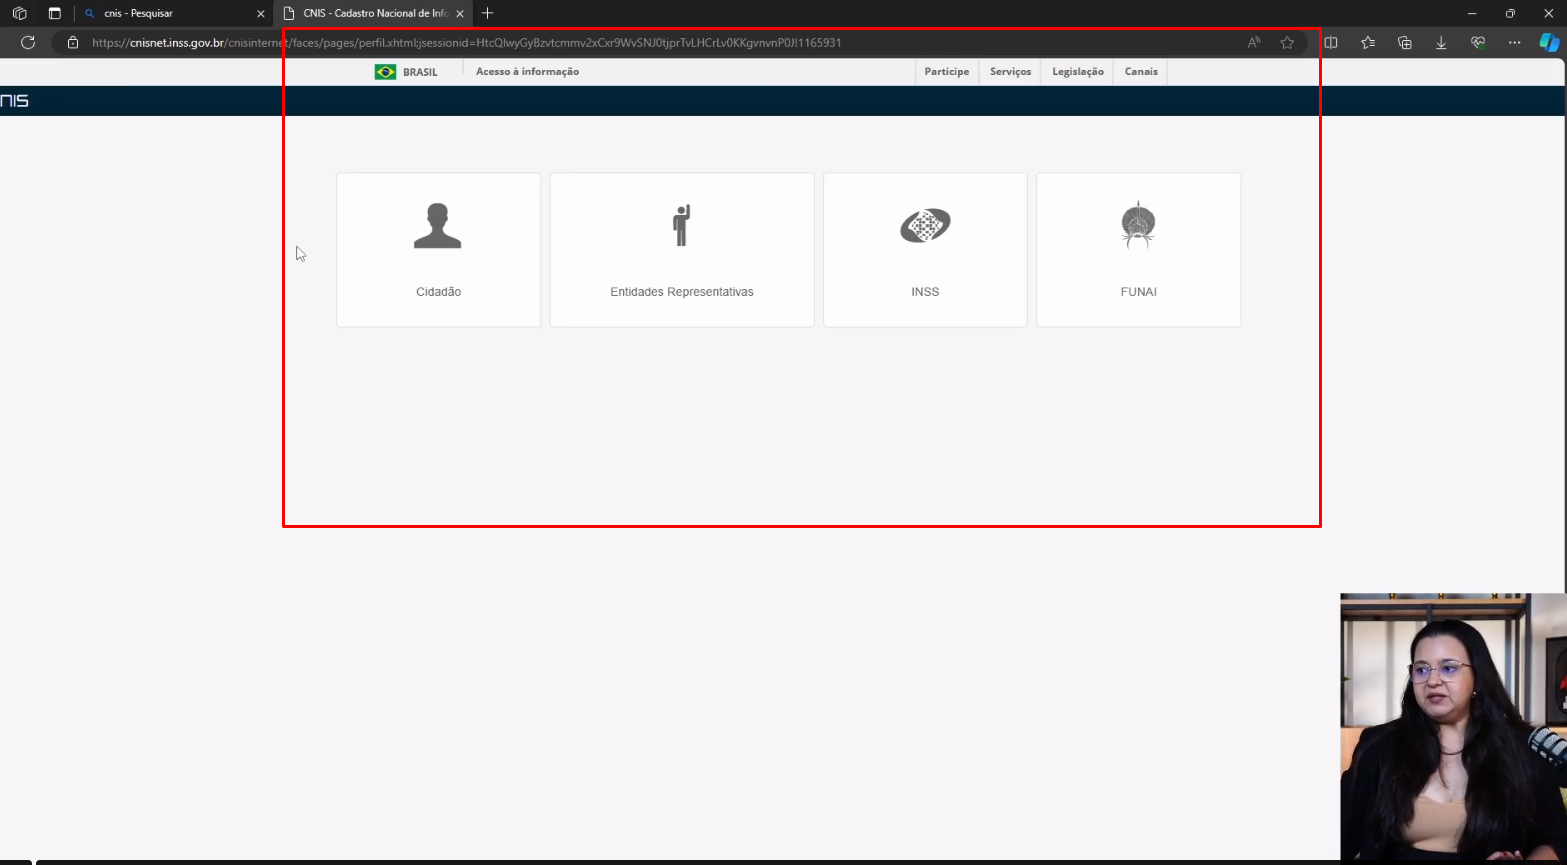Open the Serviços menu item

pyautogui.click(x=1010, y=72)
